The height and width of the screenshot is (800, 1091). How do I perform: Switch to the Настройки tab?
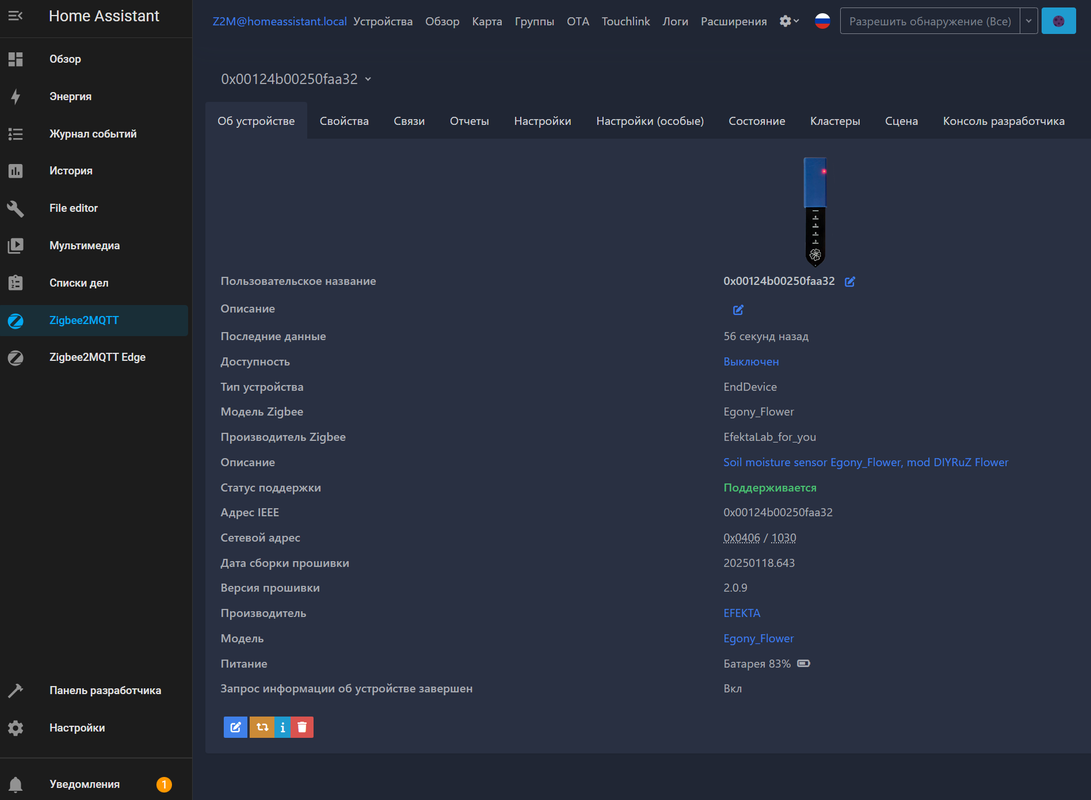pos(543,121)
